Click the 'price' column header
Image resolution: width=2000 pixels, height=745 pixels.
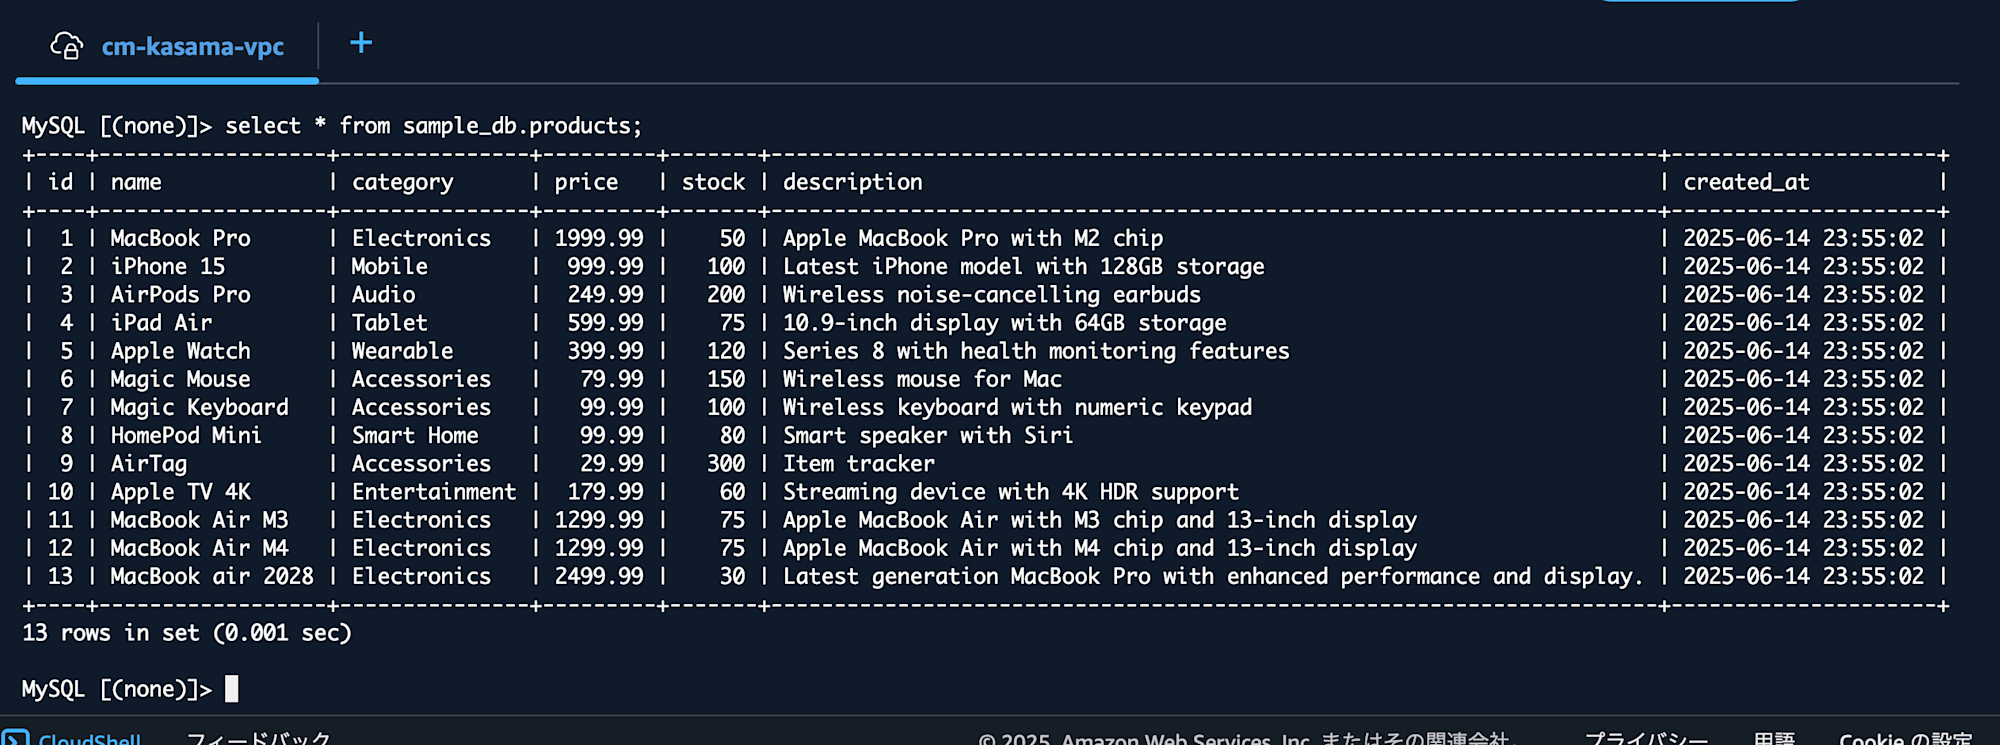[x=586, y=182]
